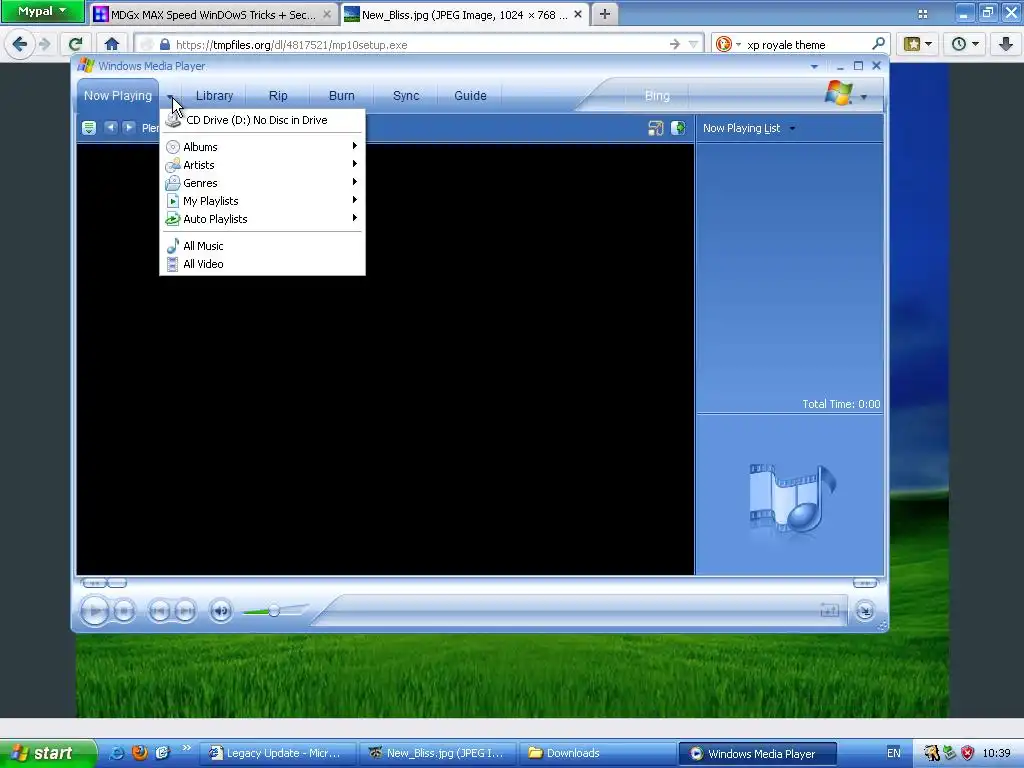Screen dimensions: 1024x768
Task: Open the browser downloads arrow
Action: [1006, 44]
